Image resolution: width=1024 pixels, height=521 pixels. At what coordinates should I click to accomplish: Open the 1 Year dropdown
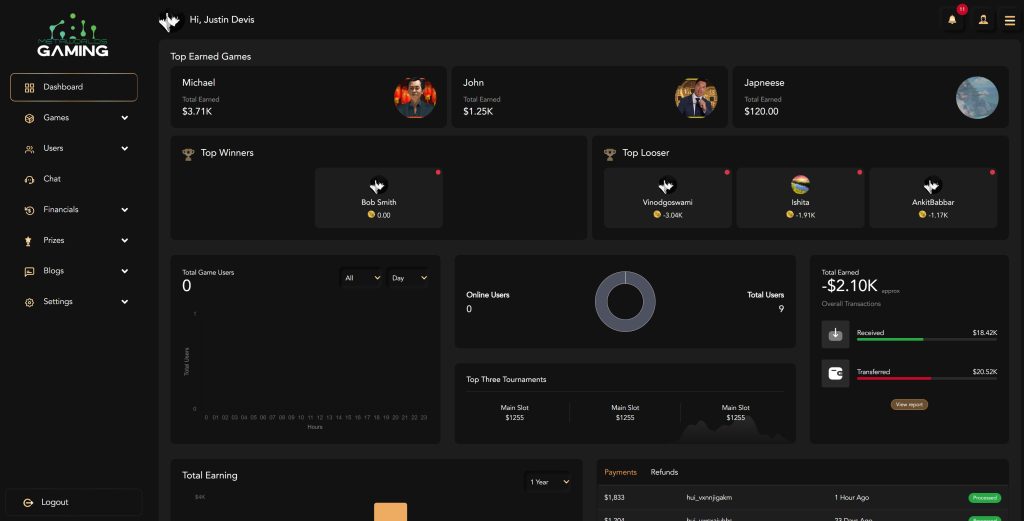pyautogui.click(x=549, y=482)
